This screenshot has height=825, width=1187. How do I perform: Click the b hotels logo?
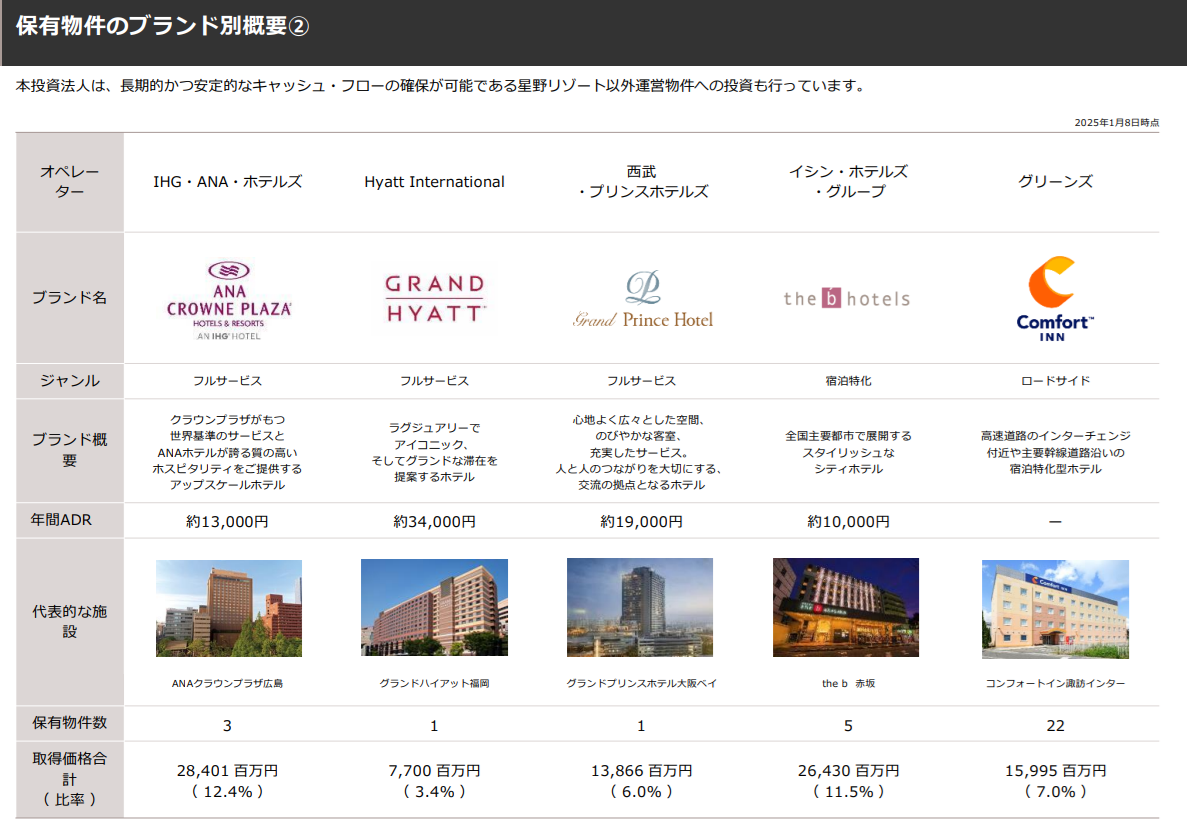coord(846,298)
